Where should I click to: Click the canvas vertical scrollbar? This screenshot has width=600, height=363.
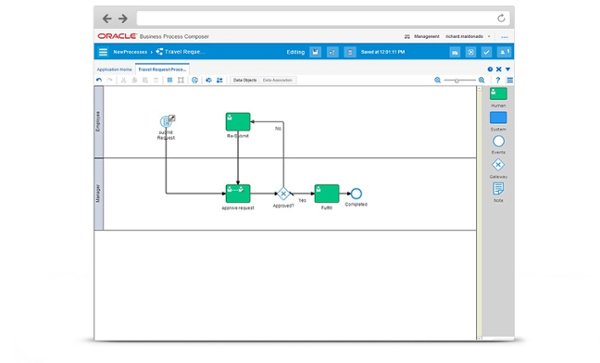pos(479,213)
